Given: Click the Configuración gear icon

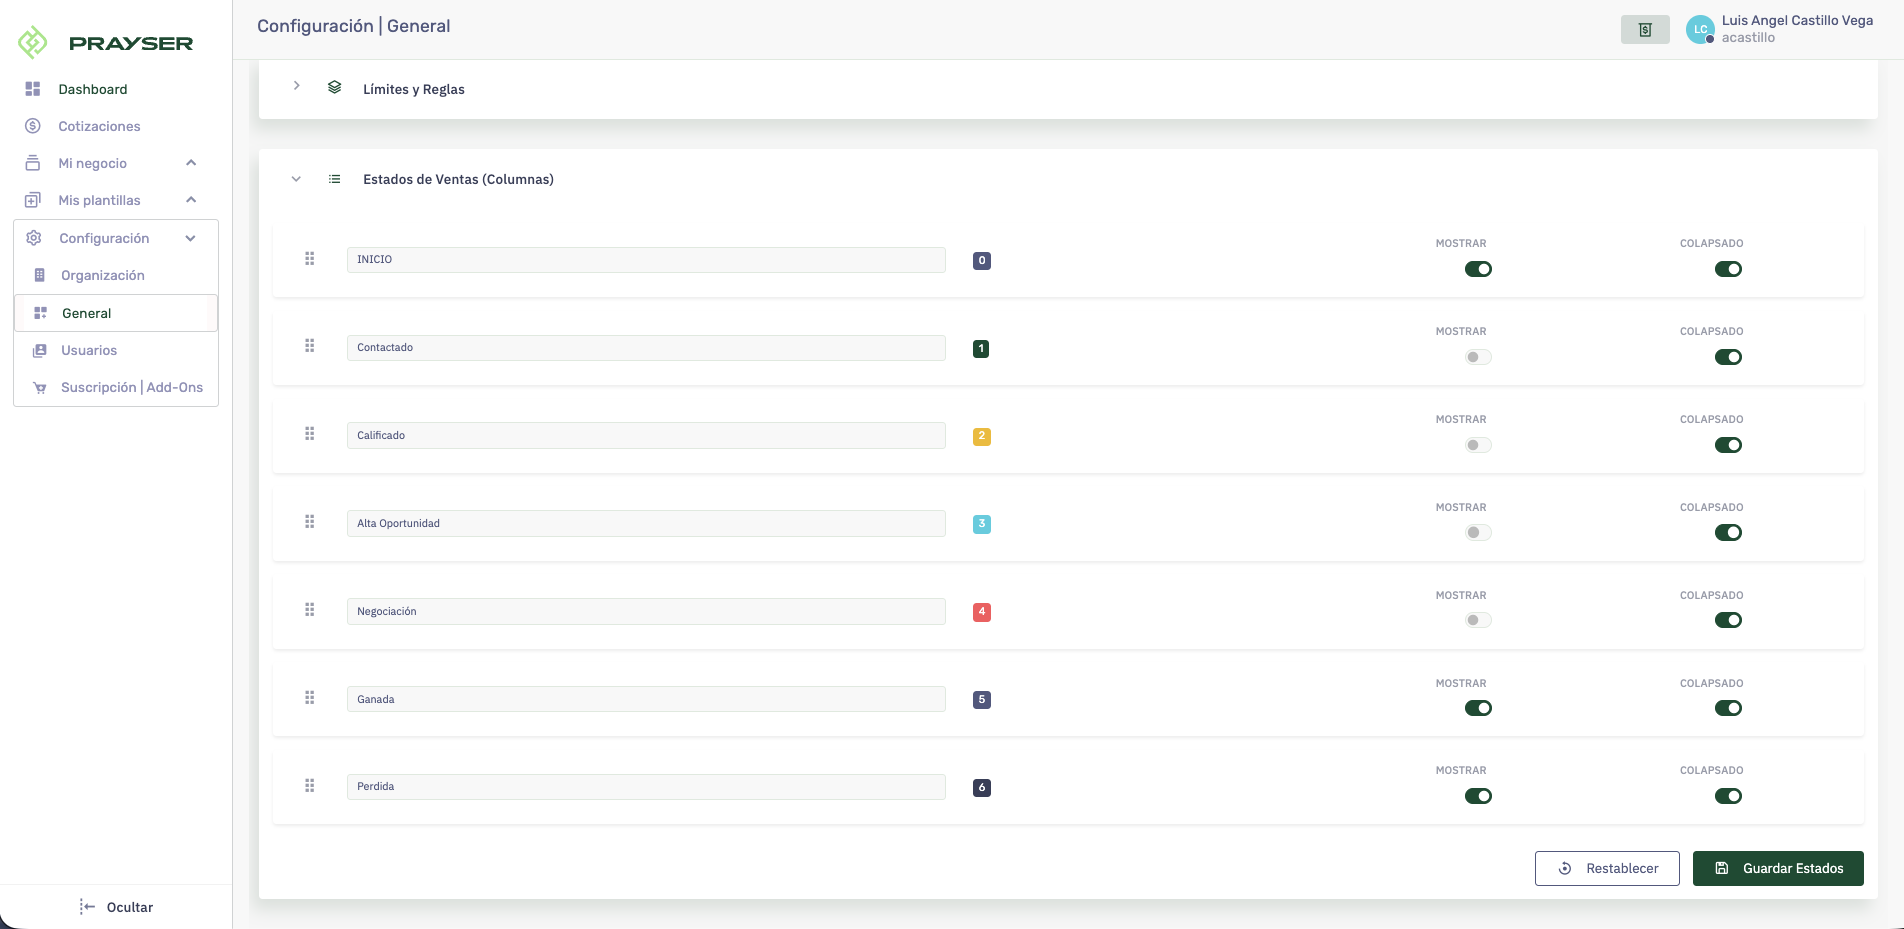Looking at the screenshot, I should tap(34, 238).
